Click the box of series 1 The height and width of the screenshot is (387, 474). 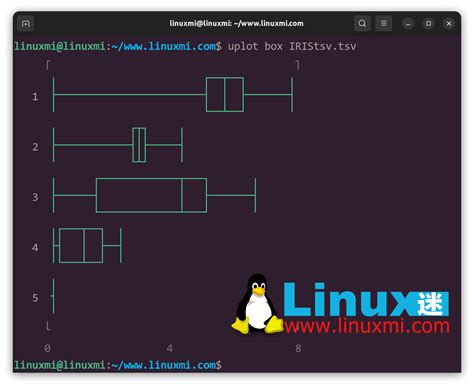click(x=225, y=95)
